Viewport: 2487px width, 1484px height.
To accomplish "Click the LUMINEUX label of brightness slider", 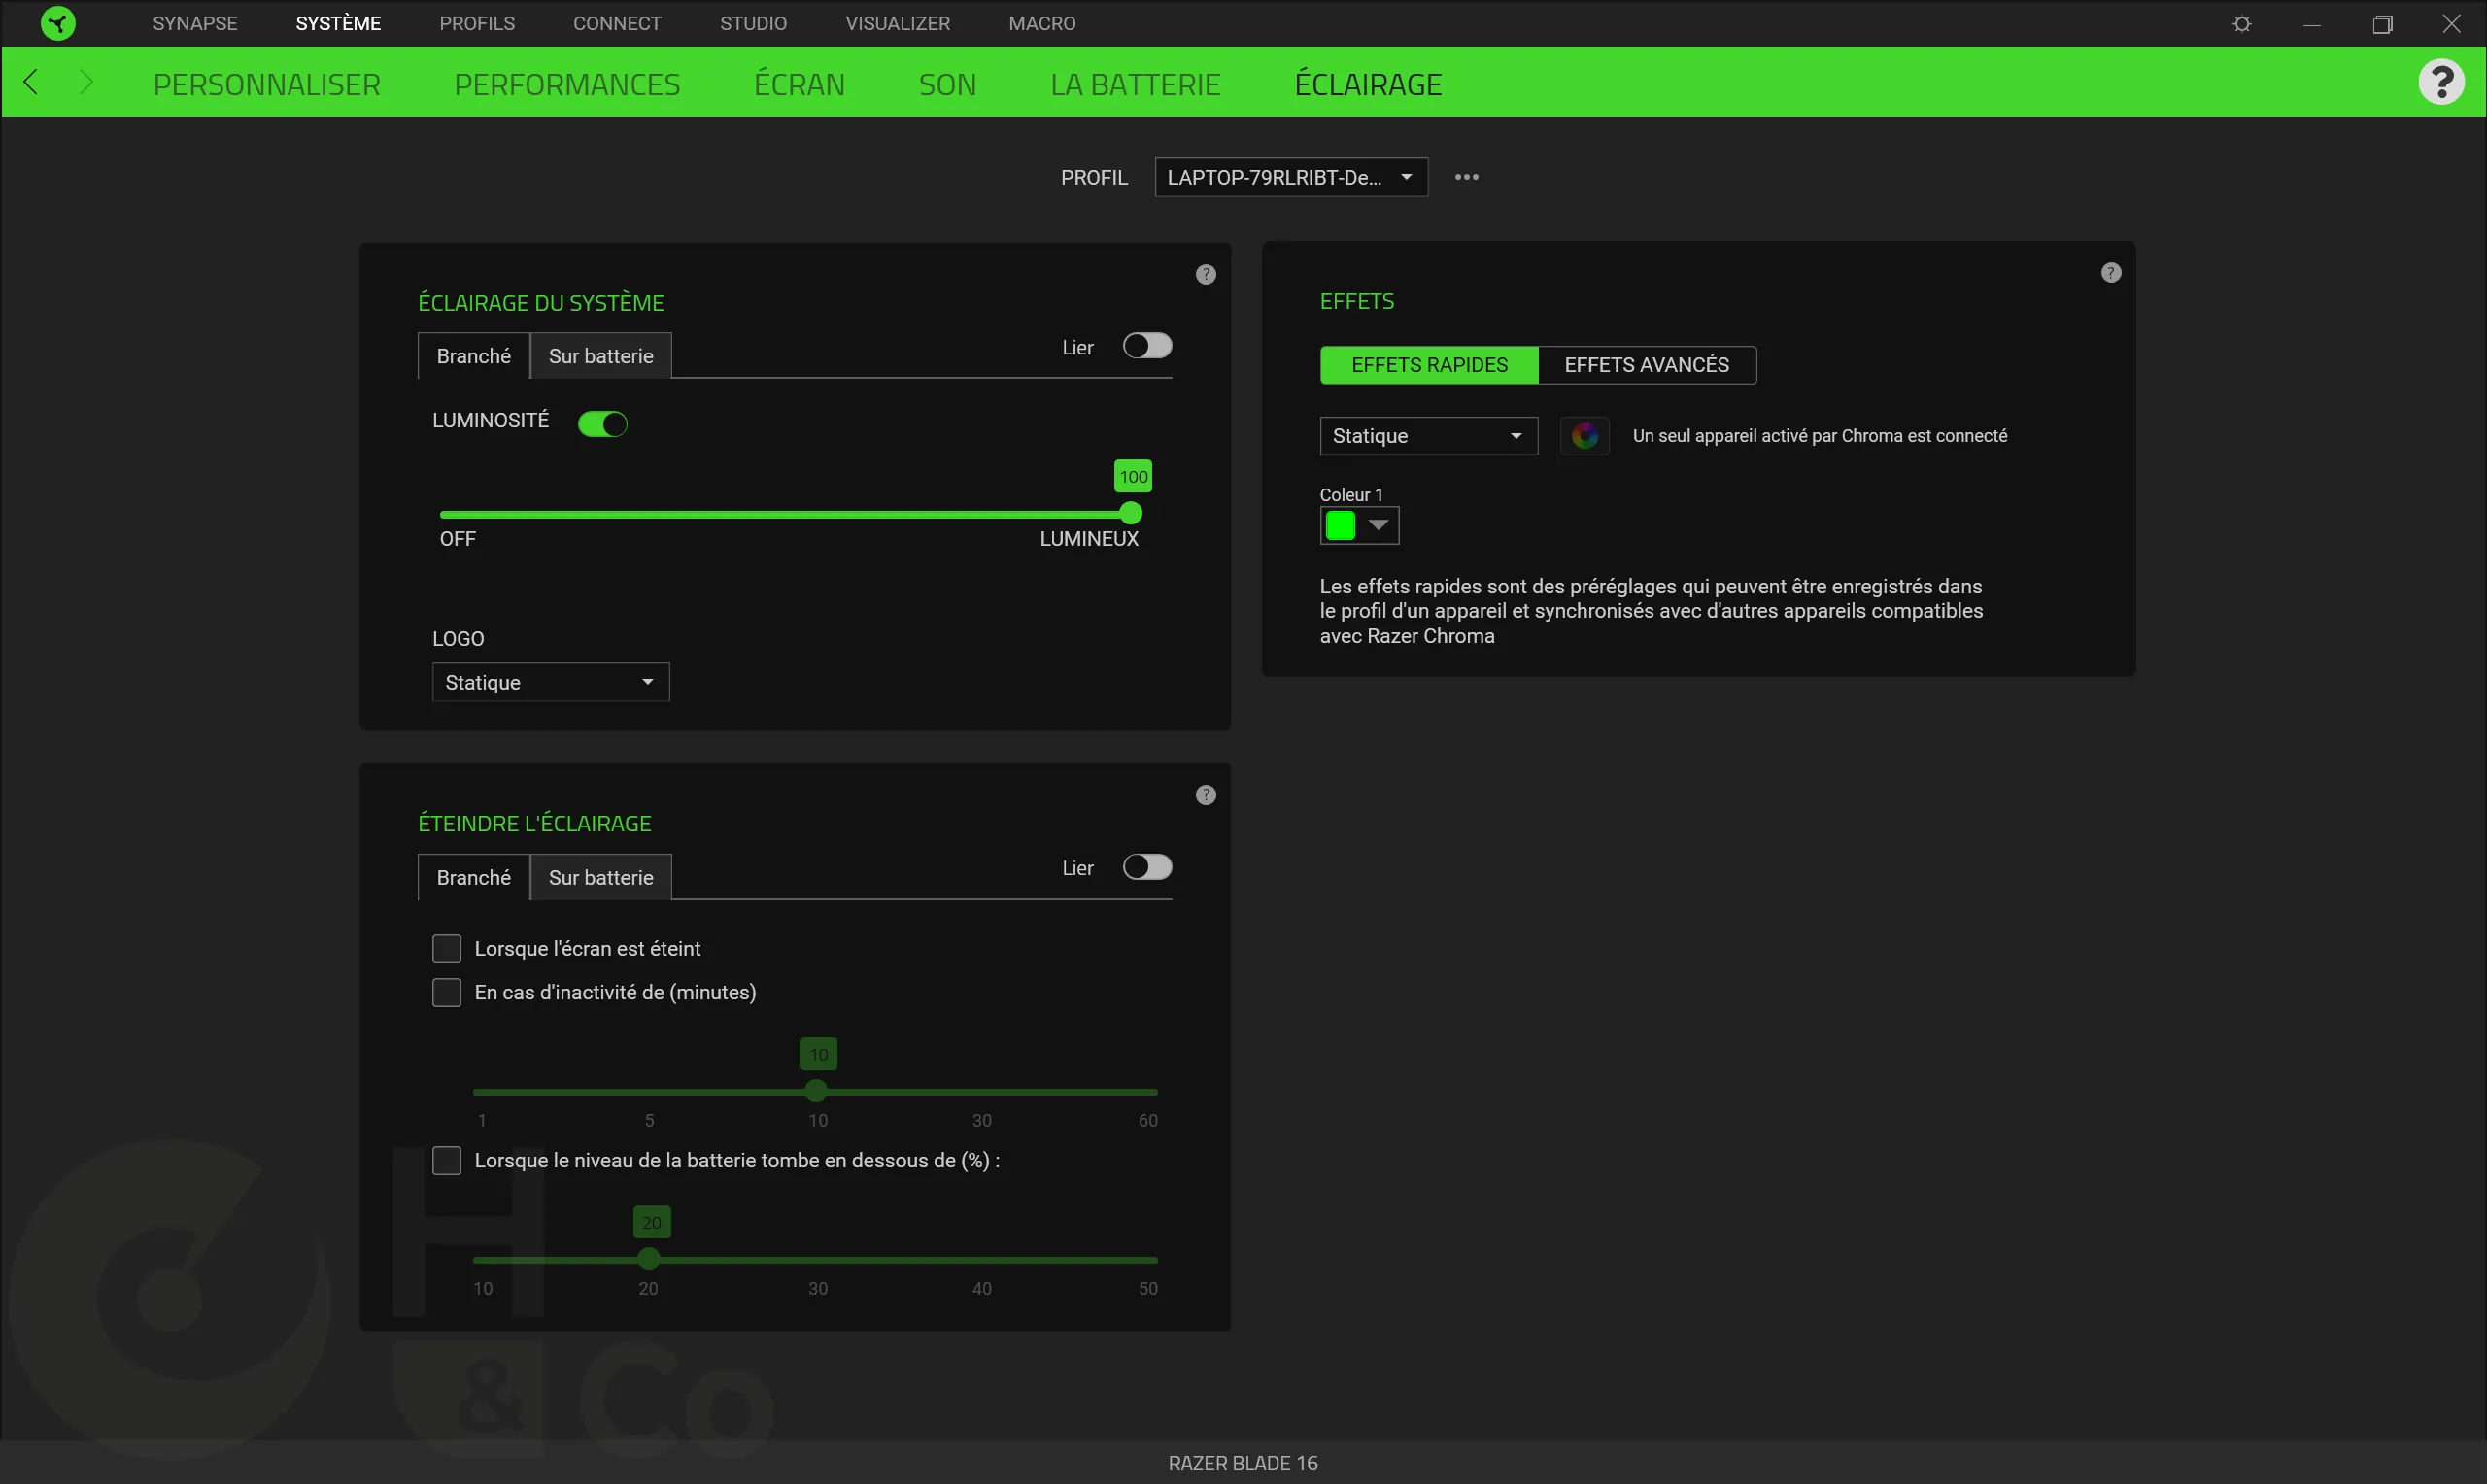I will click(x=1089, y=539).
